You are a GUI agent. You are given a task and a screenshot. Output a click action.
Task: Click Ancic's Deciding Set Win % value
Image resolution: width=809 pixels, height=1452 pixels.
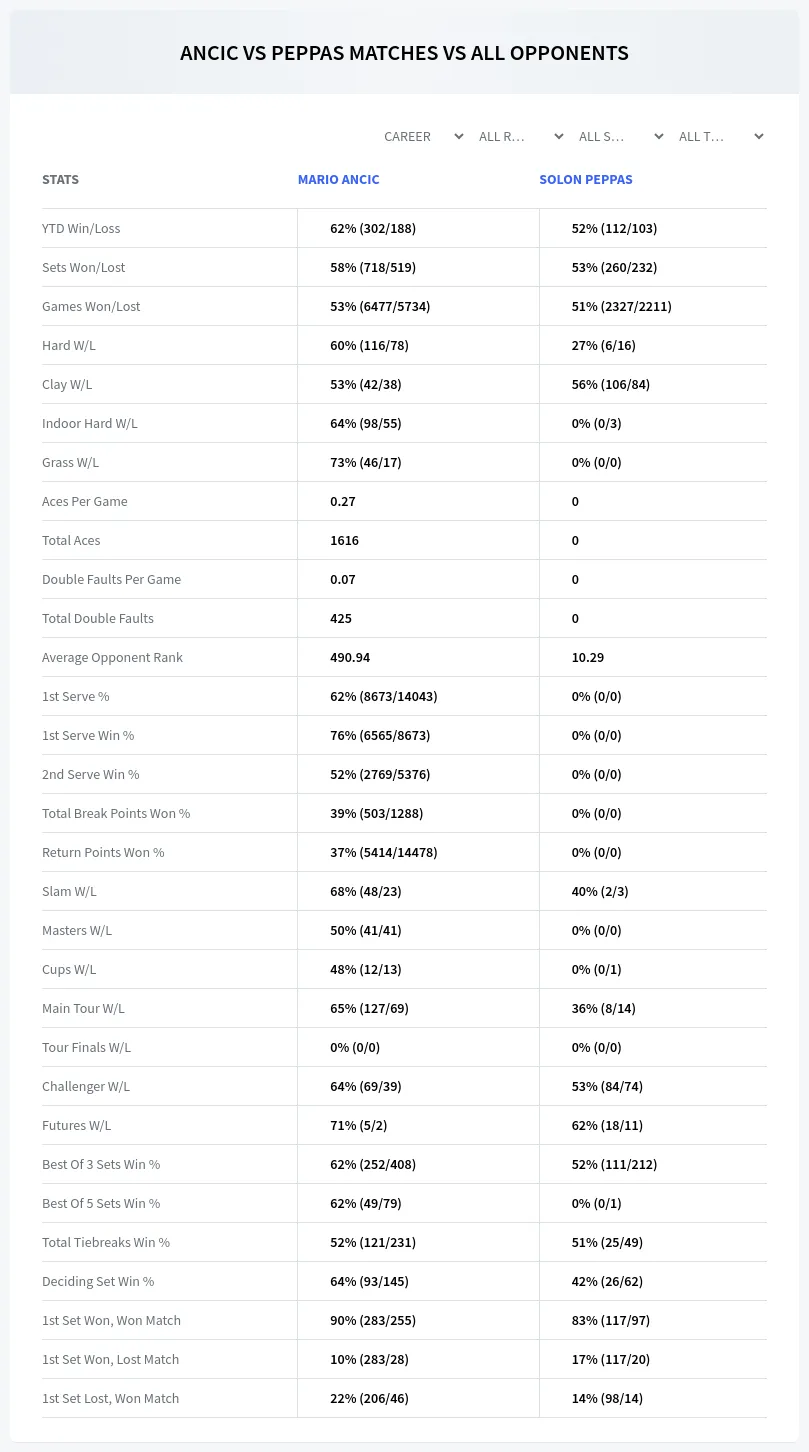click(370, 1281)
